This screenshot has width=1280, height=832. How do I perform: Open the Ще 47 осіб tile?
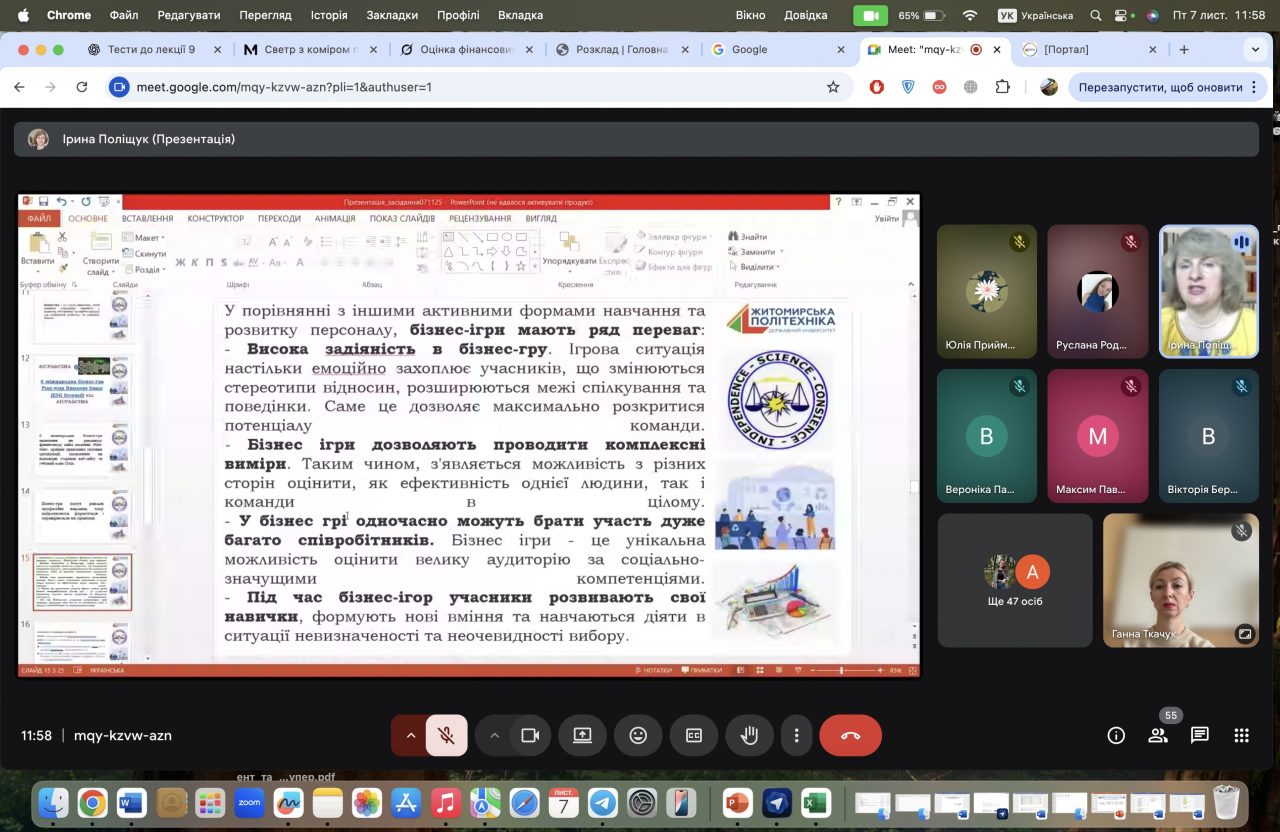[x=1014, y=580]
